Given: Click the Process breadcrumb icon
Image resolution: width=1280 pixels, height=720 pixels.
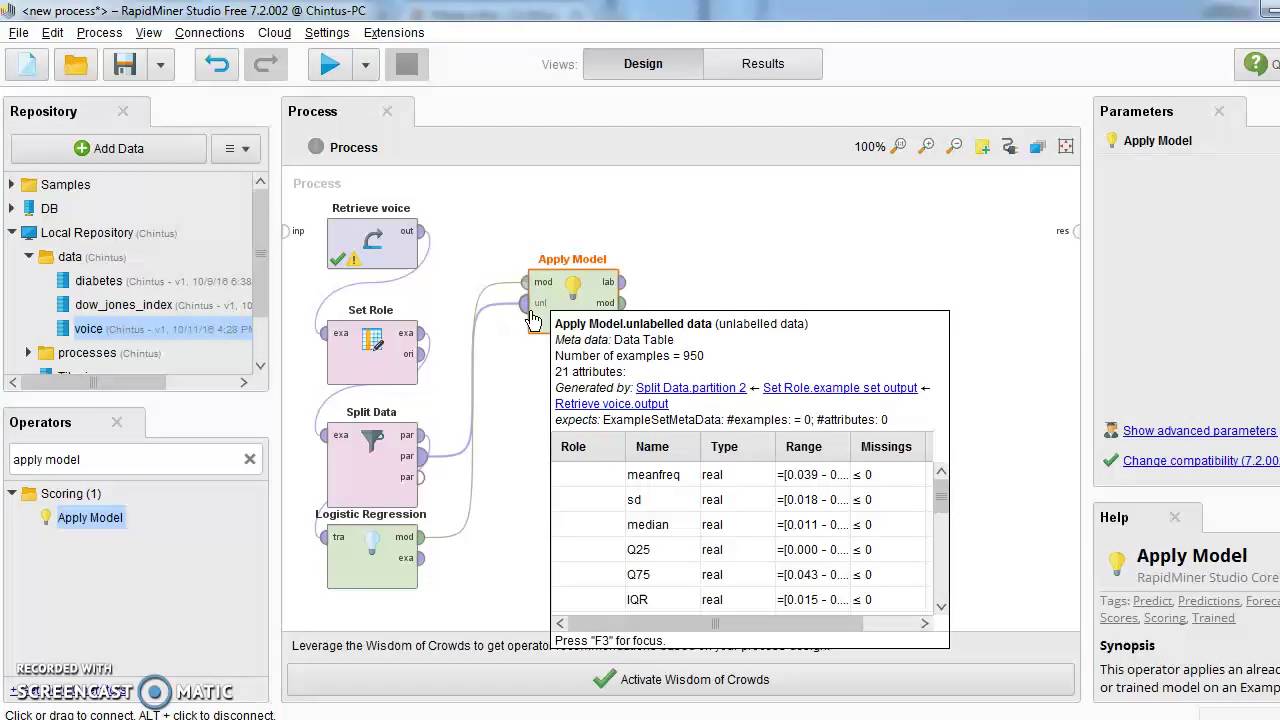Looking at the screenshot, I should (x=316, y=147).
